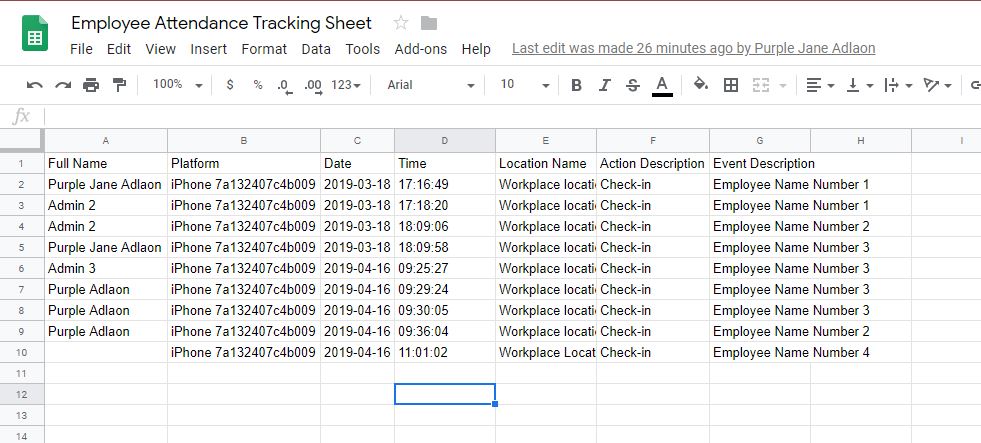
Task: Click Format as currency dollar button
Action: [x=230, y=85]
